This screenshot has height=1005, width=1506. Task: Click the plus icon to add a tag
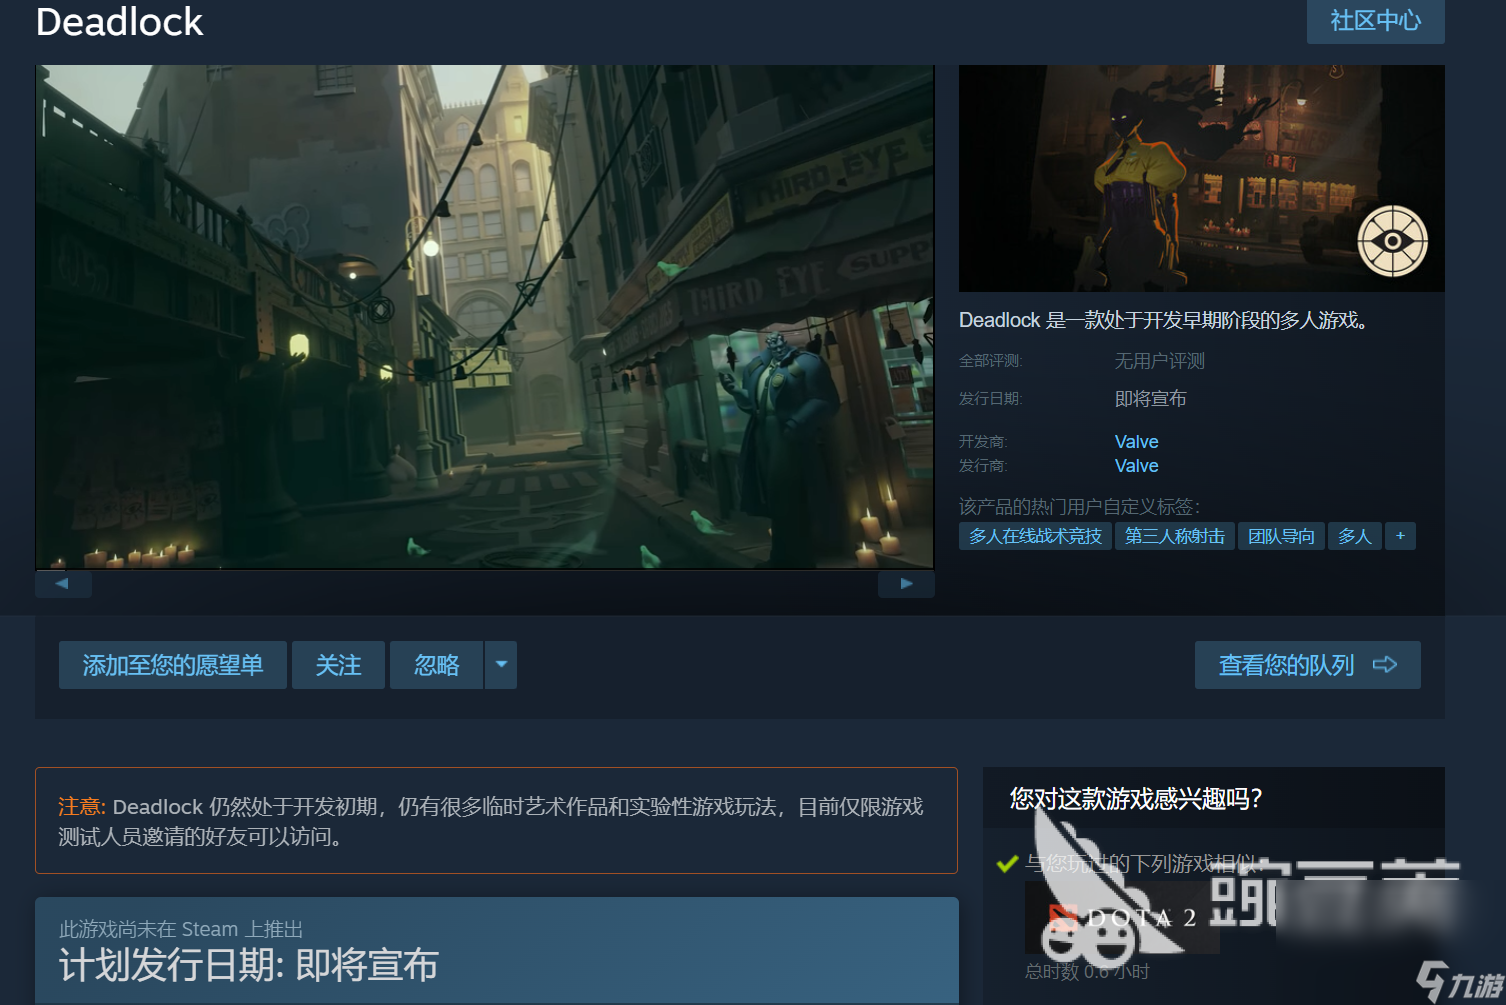coord(1400,536)
